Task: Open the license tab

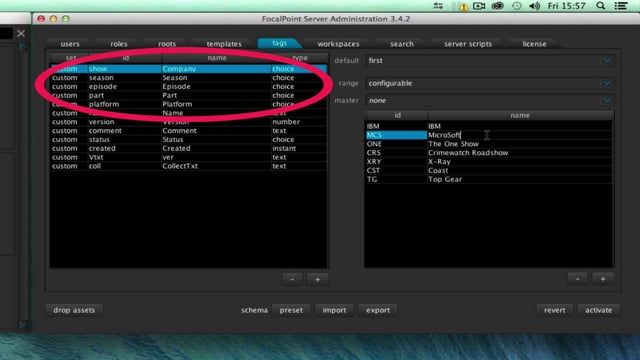Action: click(534, 44)
